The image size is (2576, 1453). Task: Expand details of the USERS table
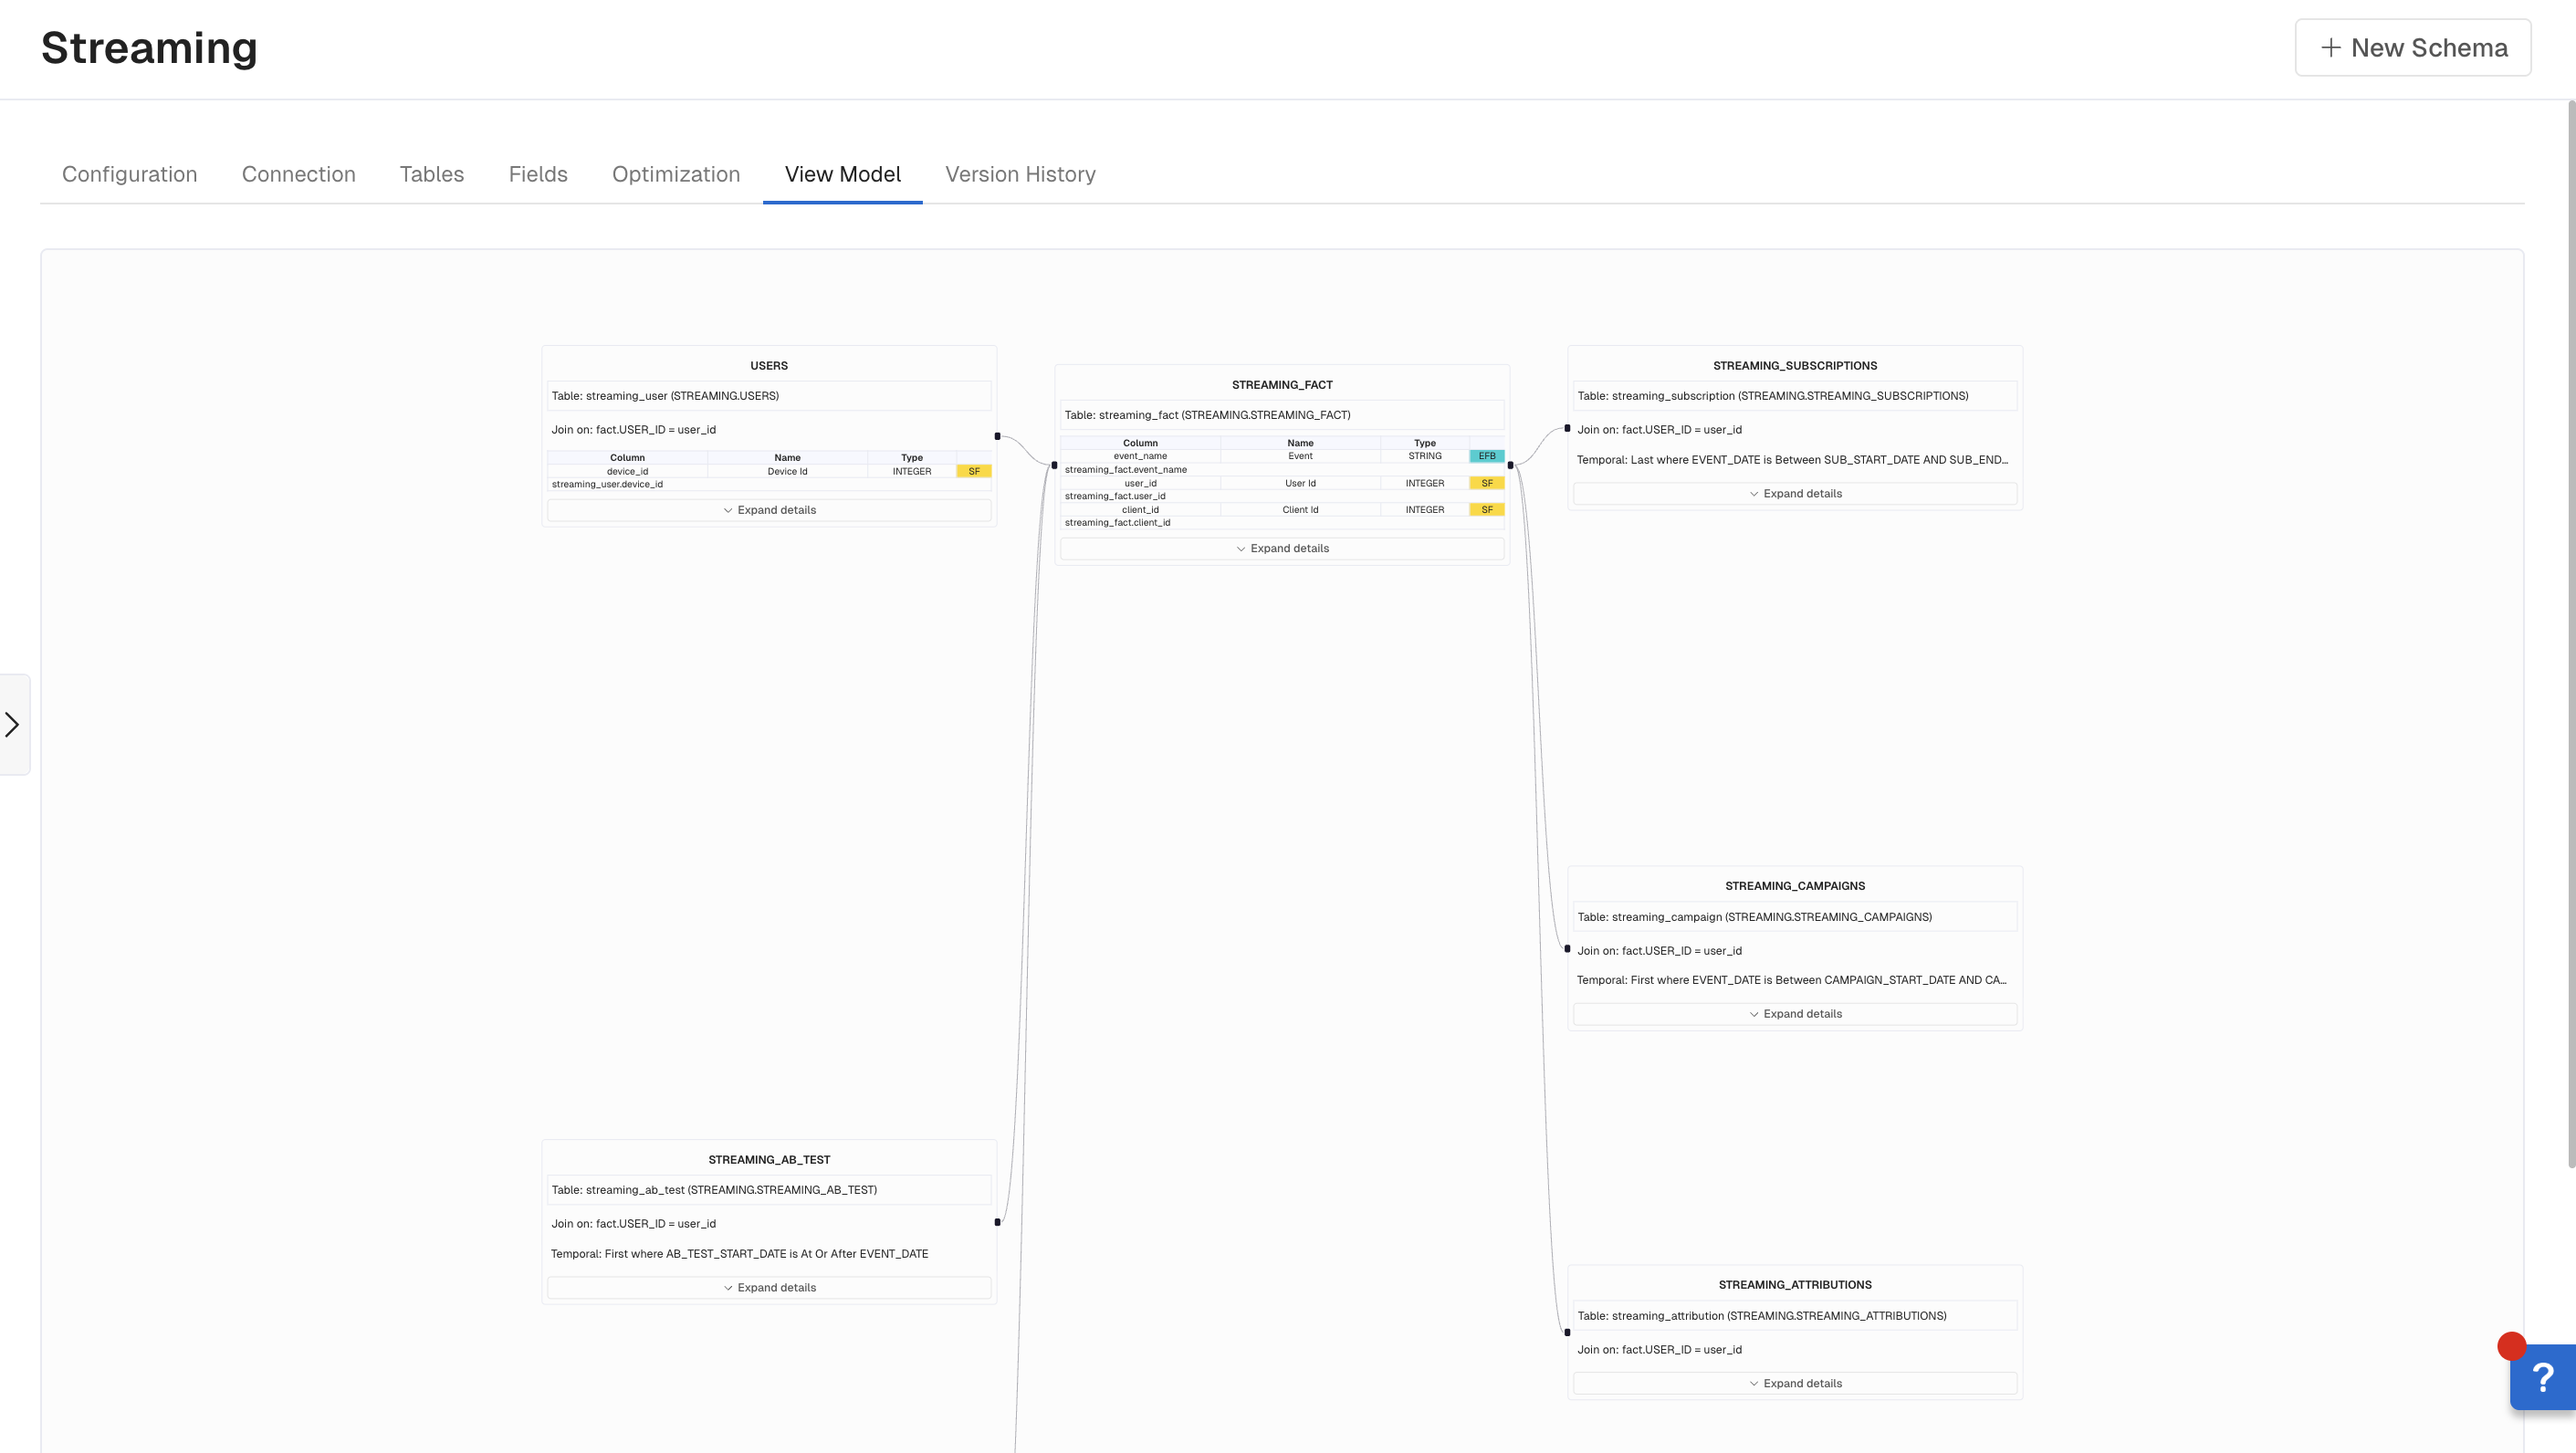(x=769, y=510)
